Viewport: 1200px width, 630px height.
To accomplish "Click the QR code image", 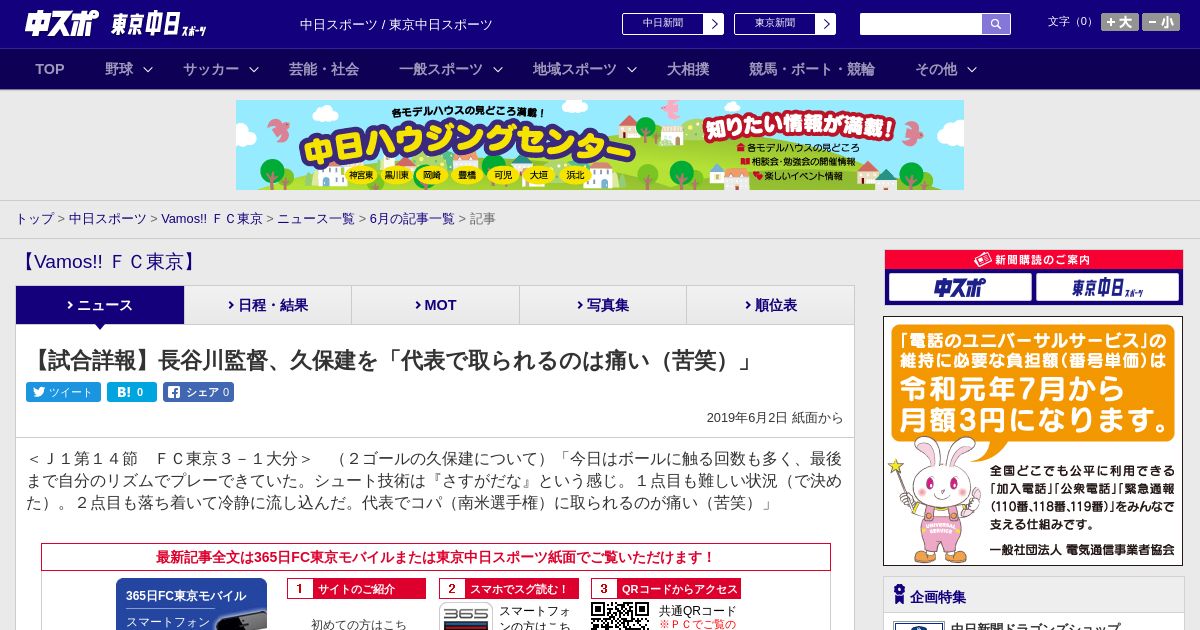I will [620, 616].
